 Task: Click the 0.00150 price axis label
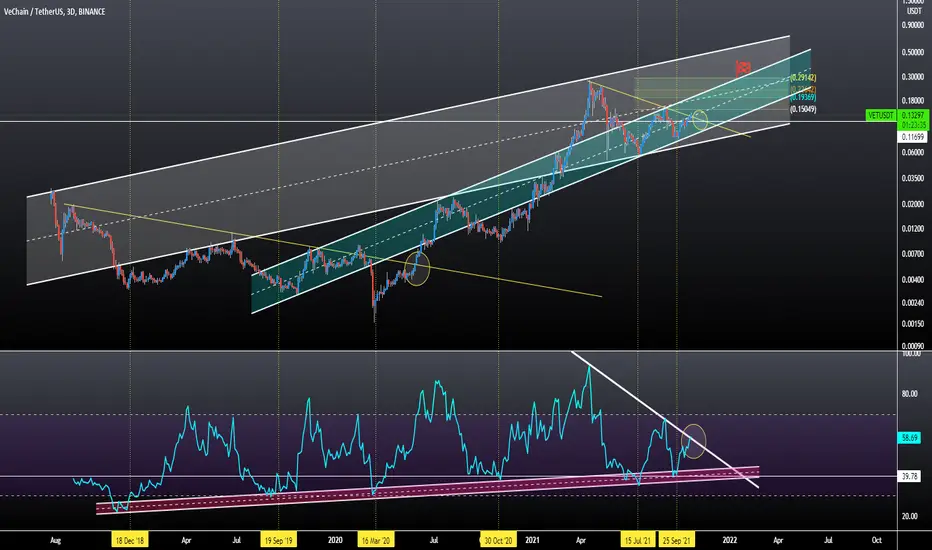(x=913, y=324)
